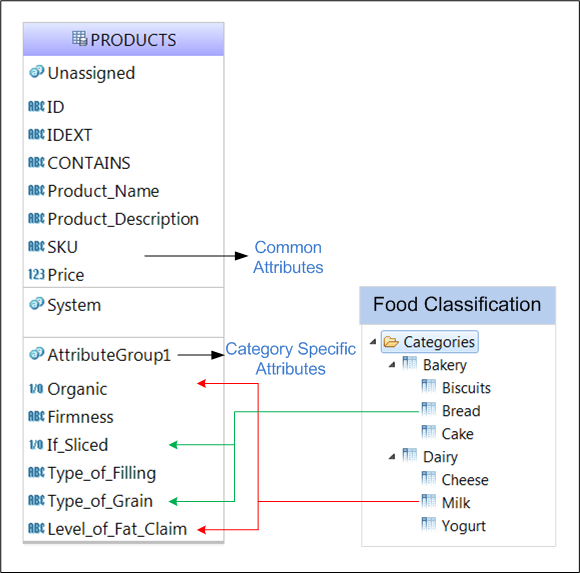Screen dimensions: 580x573
Task: Click the boolean 1/0 icon beside Organic
Action: coord(36,389)
